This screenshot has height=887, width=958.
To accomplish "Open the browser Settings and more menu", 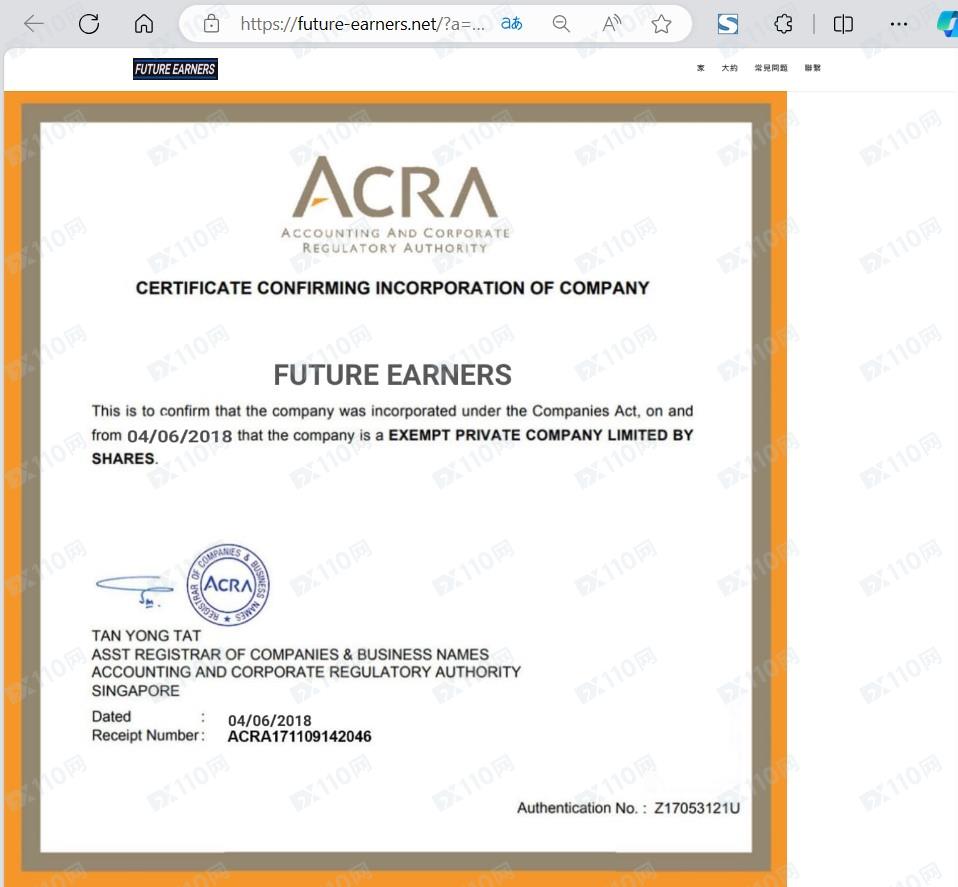I will (x=899, y=24).
